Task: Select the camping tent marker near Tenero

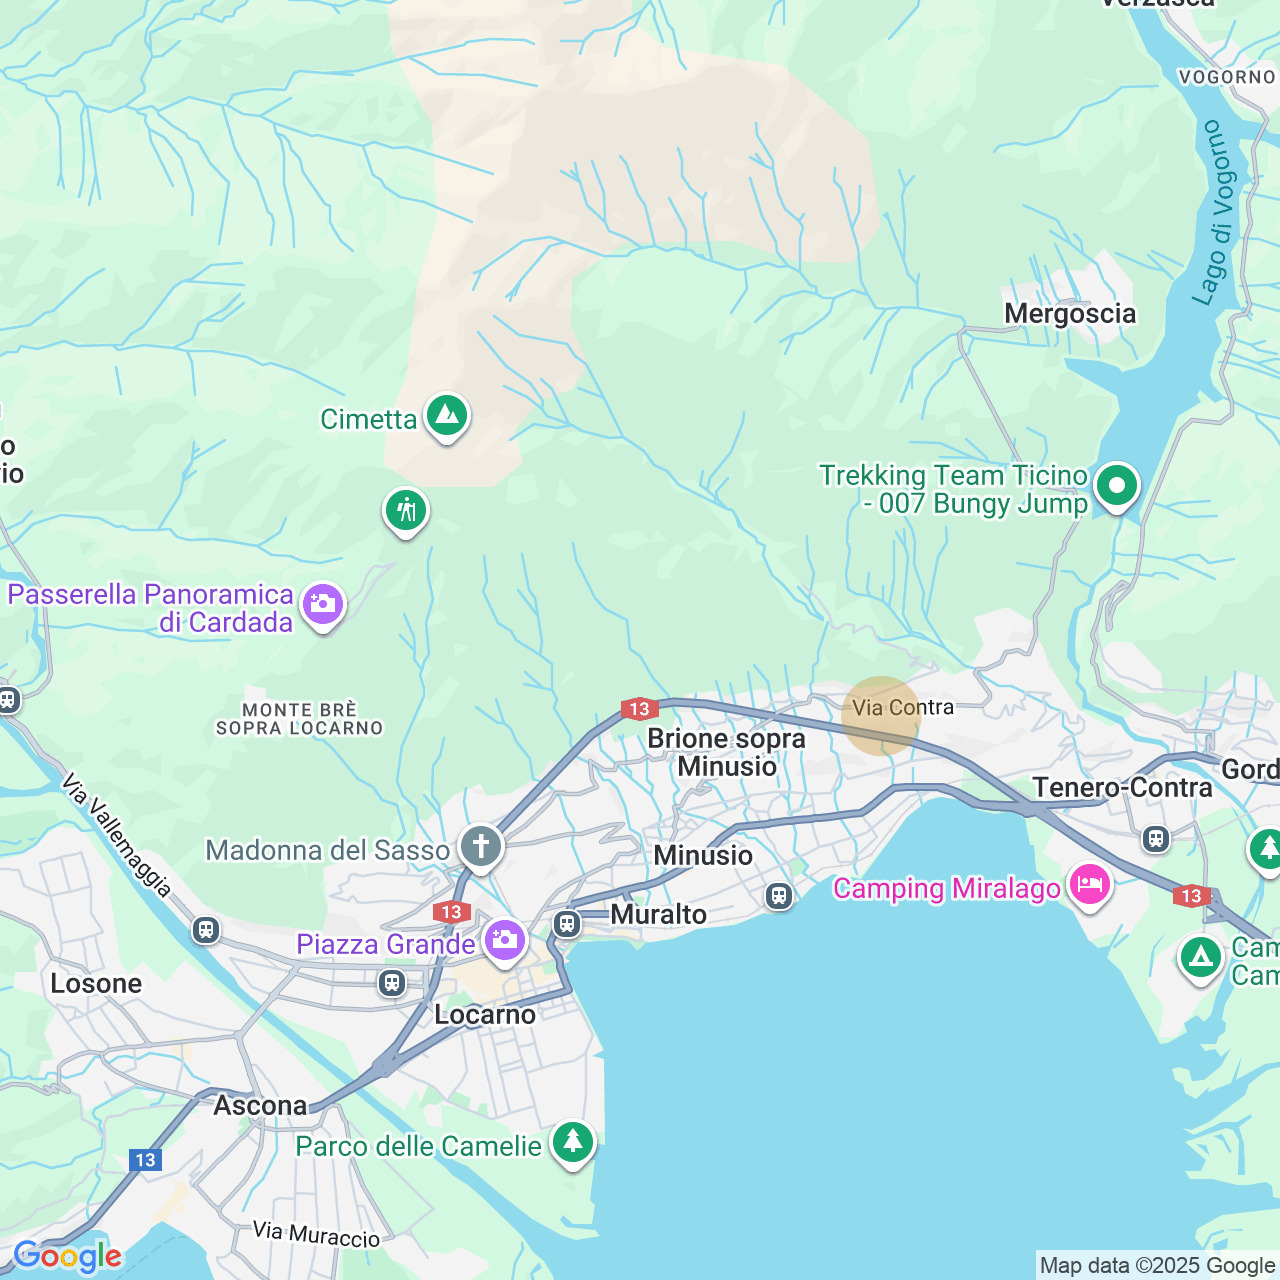Action: pyautogui.click(x=1201, y=958)
